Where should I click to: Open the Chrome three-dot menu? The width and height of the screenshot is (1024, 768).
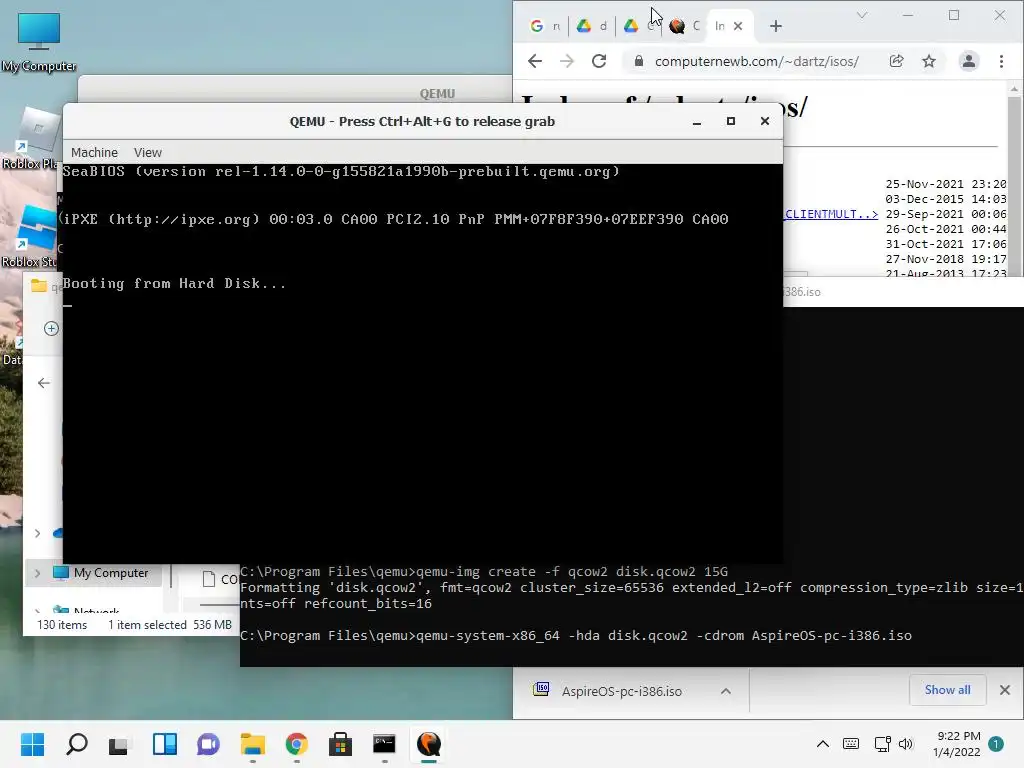(x=1001, y=61)
